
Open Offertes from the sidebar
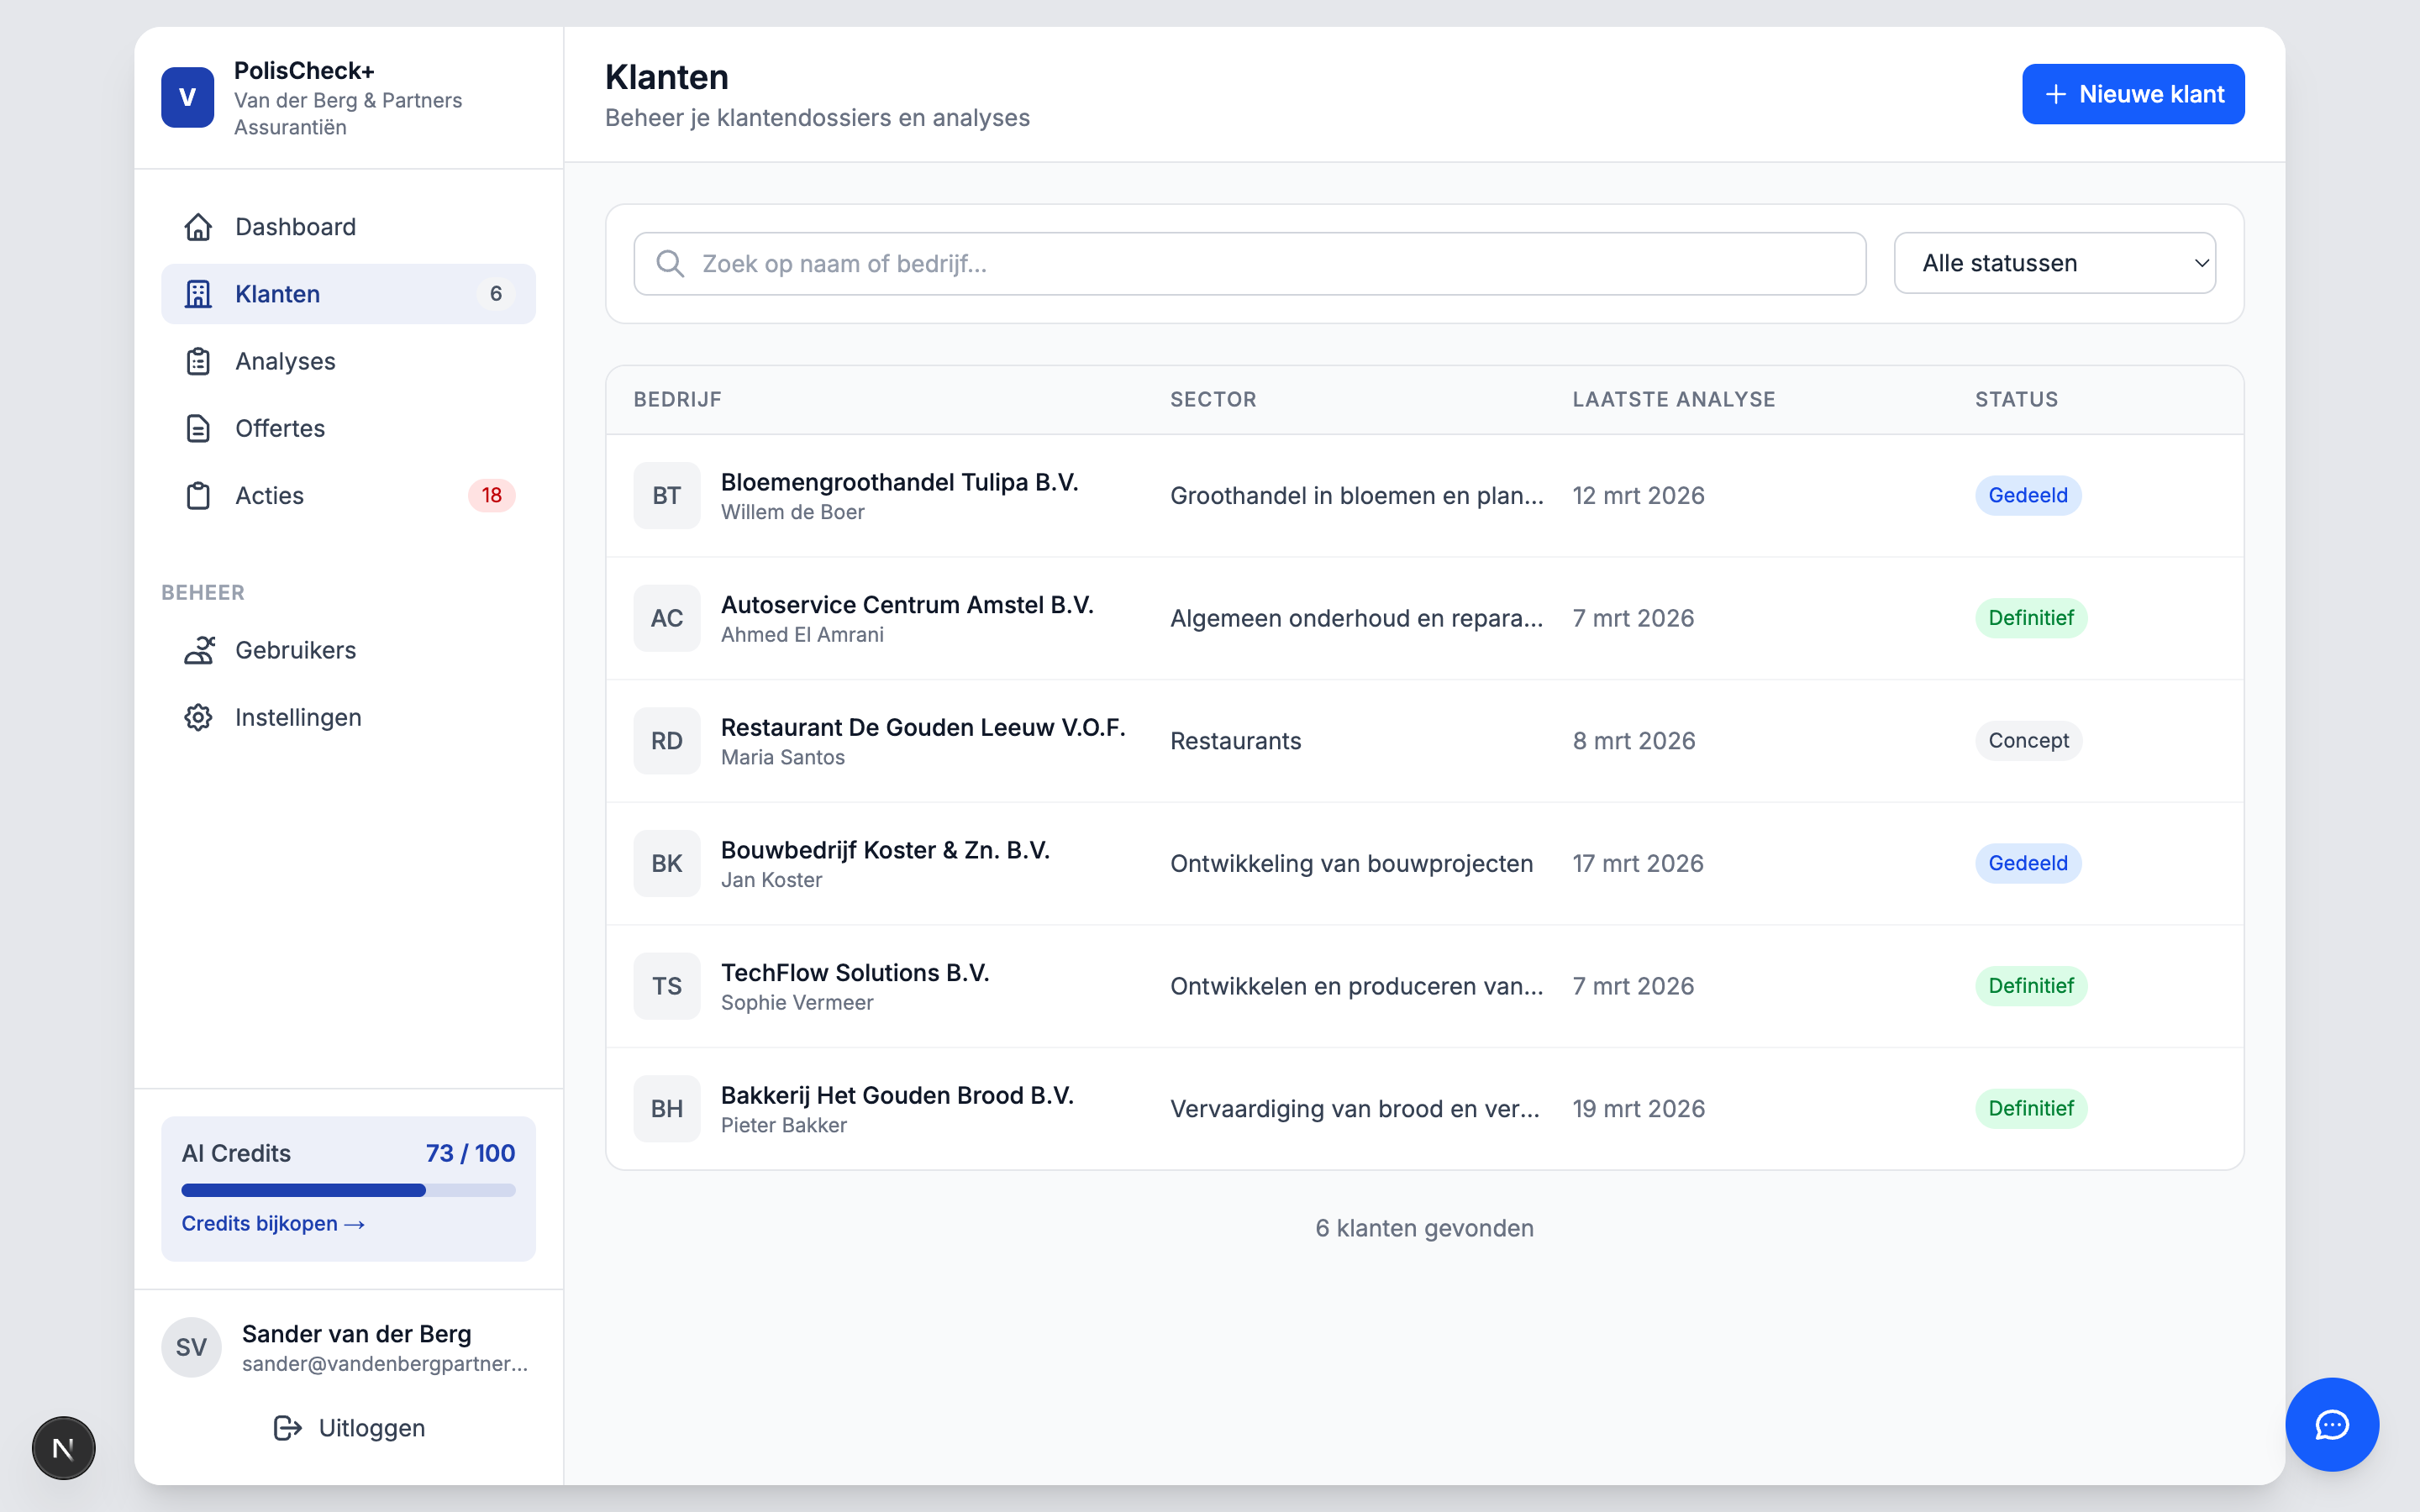[348, 428]
